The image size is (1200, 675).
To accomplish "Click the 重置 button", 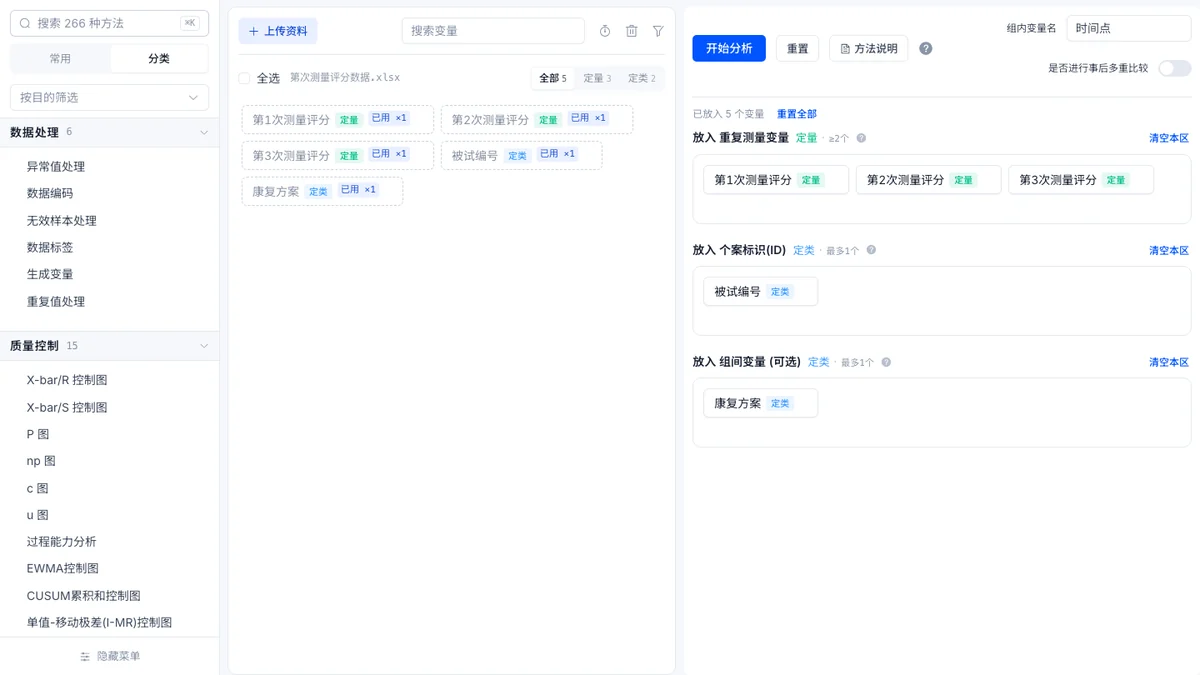I will [x=798, y=48].
